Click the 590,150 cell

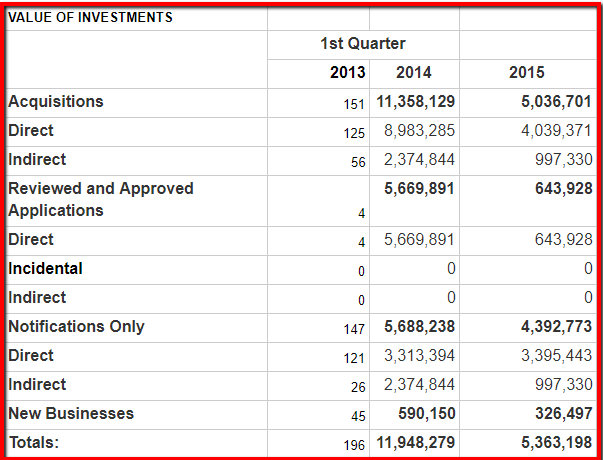(x=428, y=413)
